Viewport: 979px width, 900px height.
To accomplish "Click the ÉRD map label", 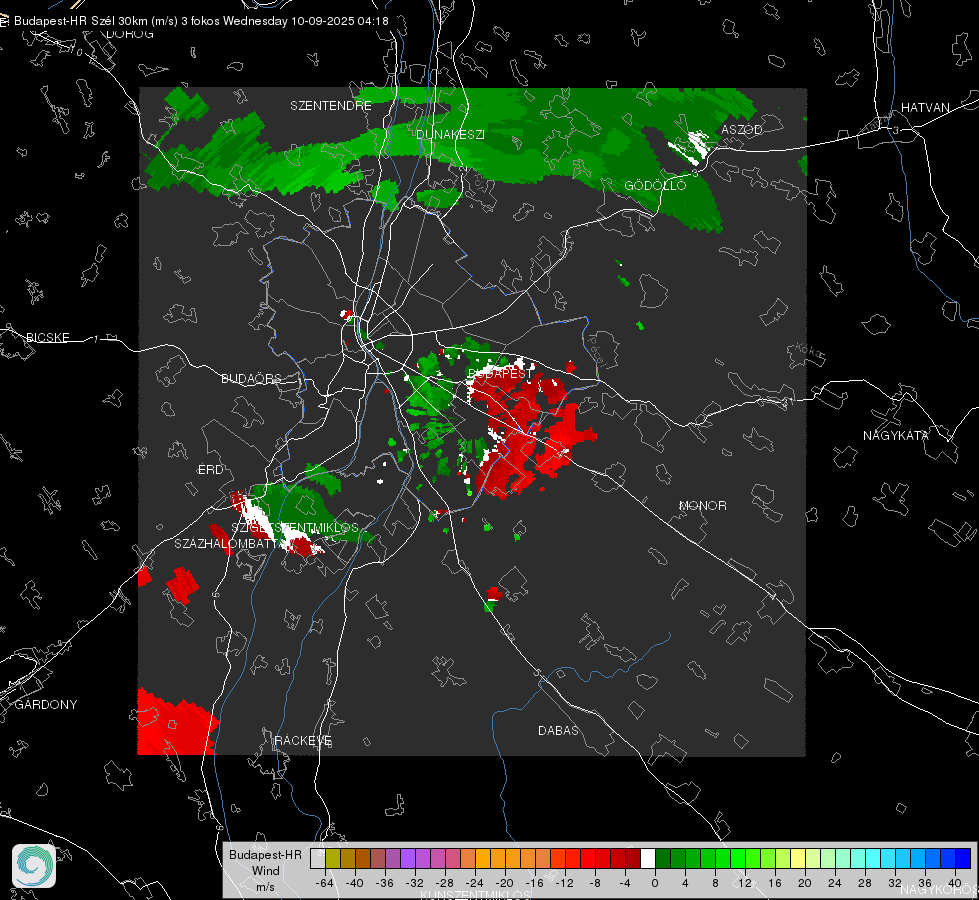I will click(210, 470).
